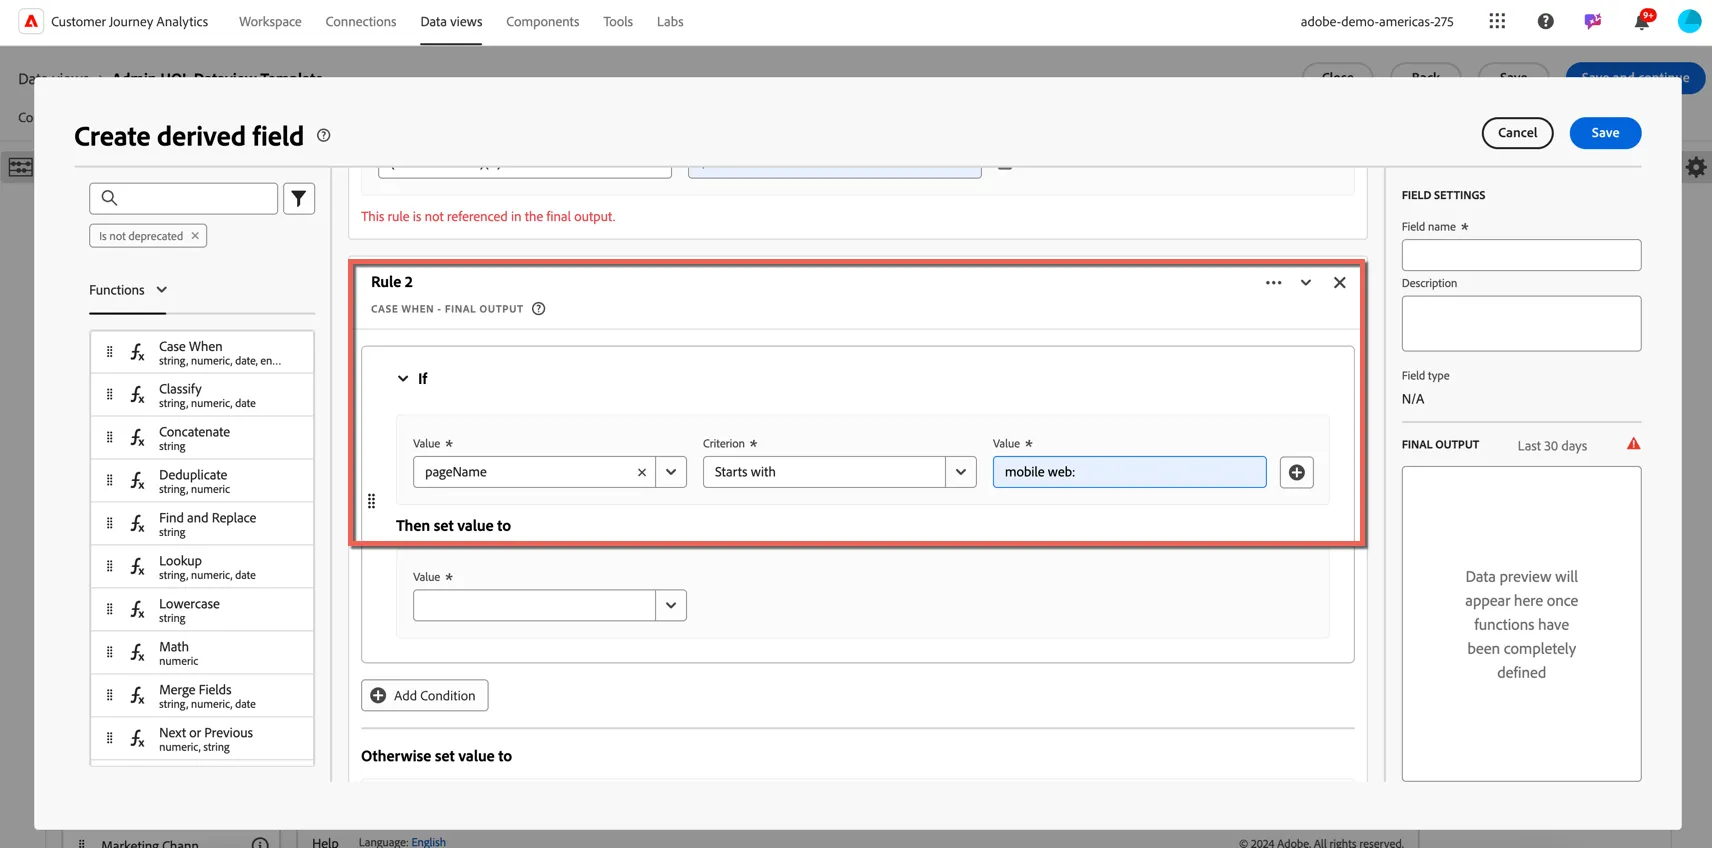The height and width of the screenshot is (848, 1712).
Task: Open the help question mark icon in header
Action: (1545, 21)
